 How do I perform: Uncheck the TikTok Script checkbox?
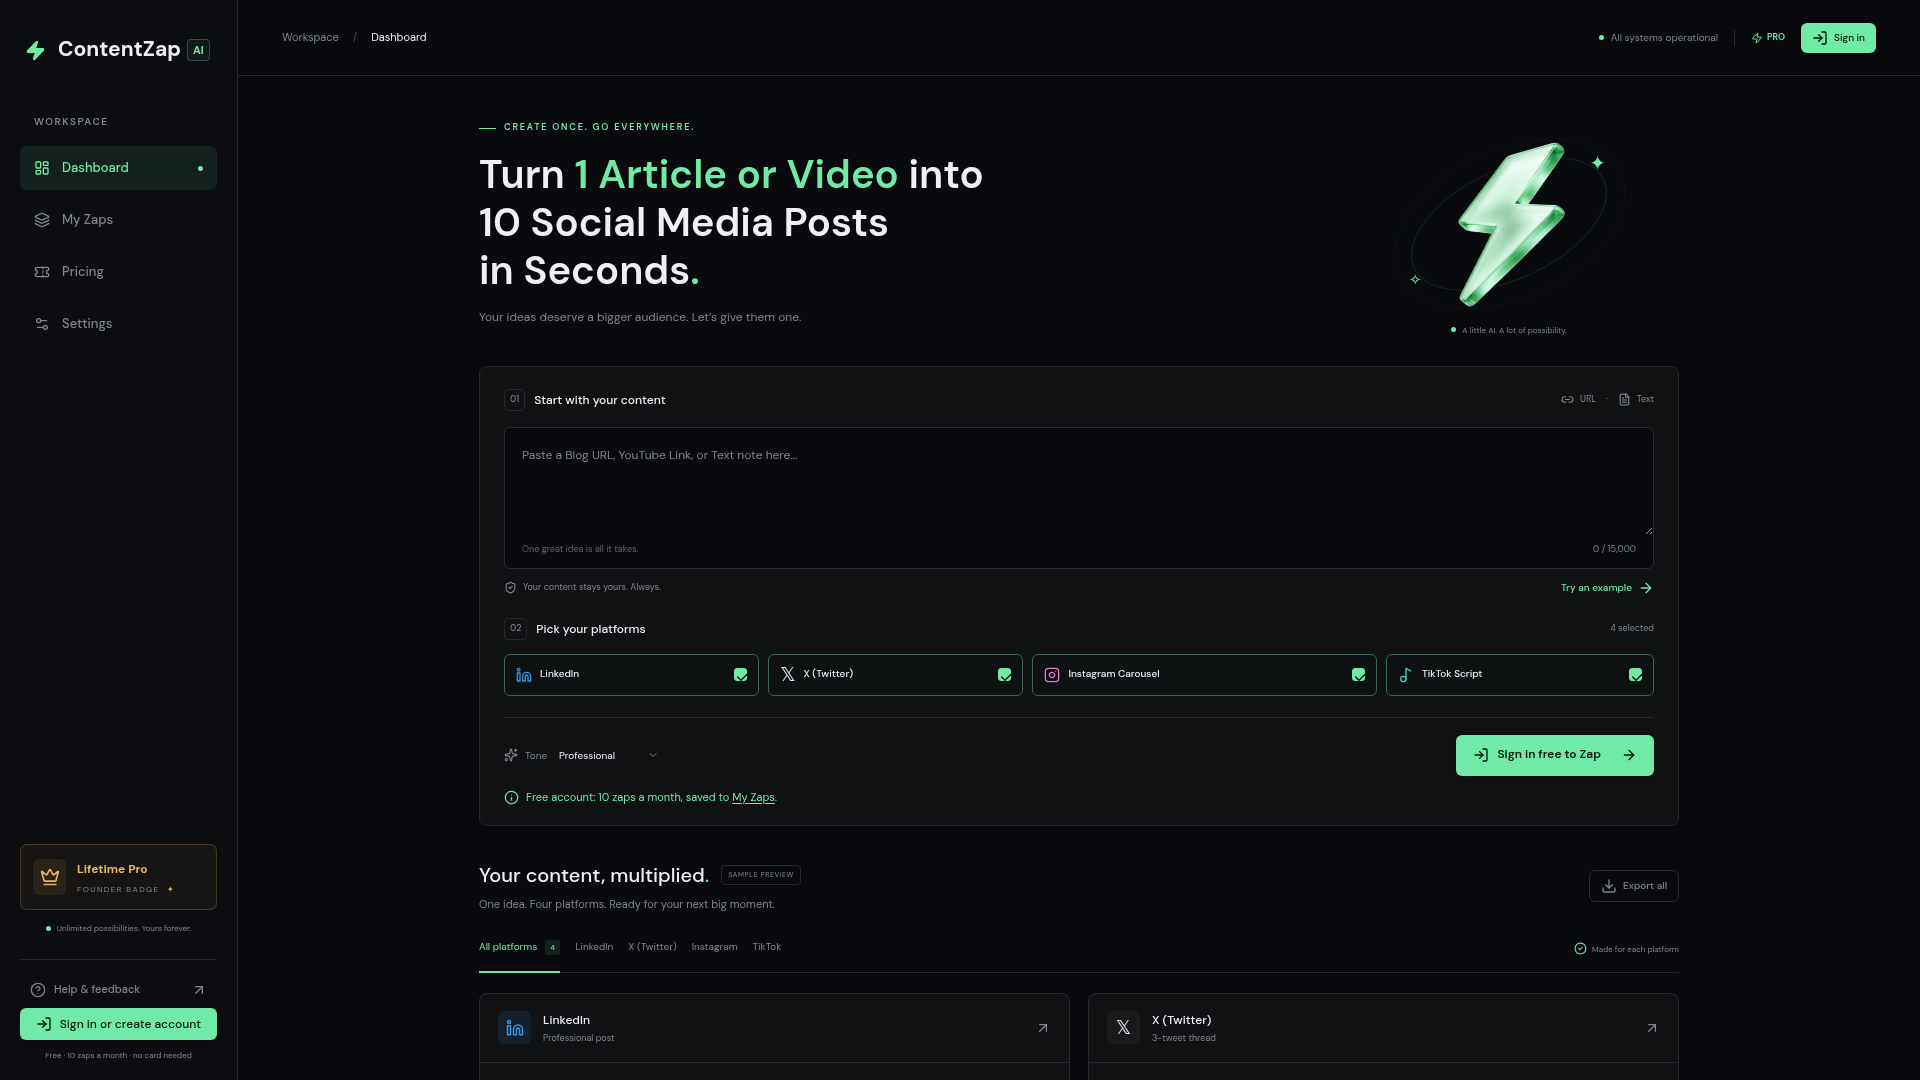[1636, 675]
